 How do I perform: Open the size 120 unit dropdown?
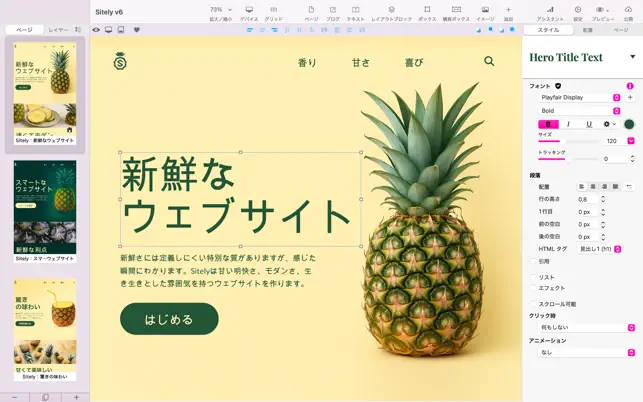(x=631, y=141)
